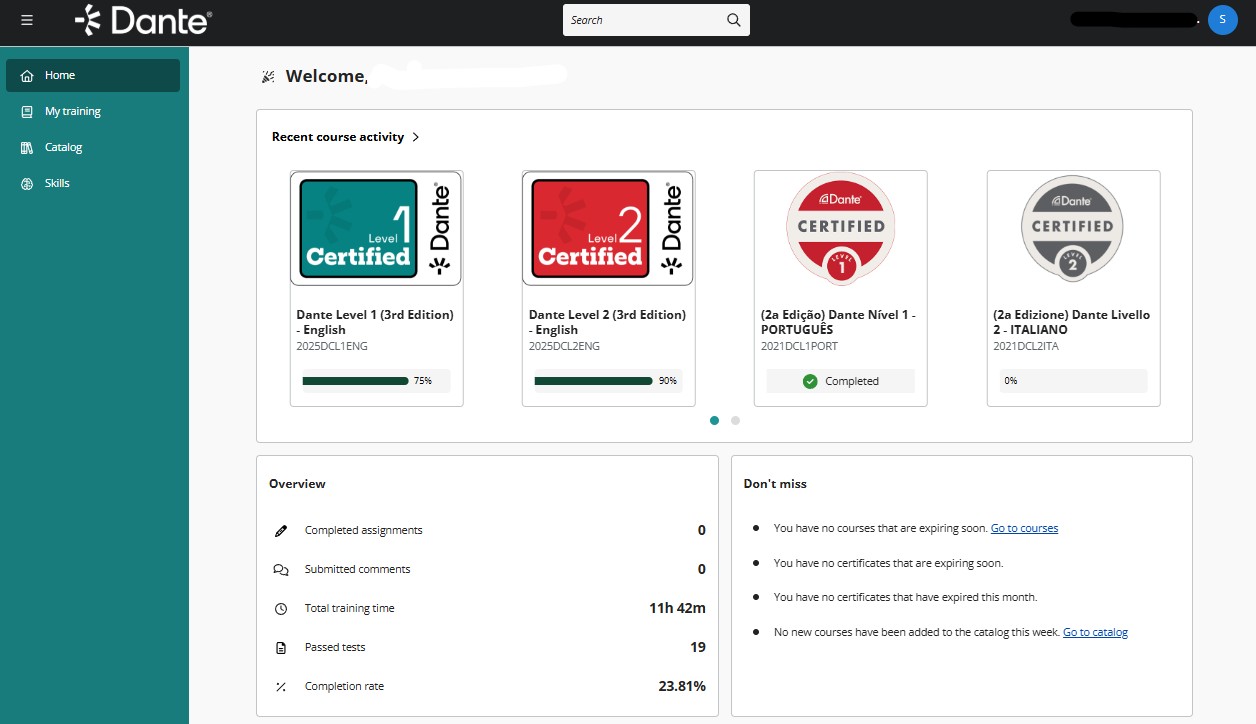Click the '23.81%' completion rate value
This screenshot has width=1256, height=724.
click(x=680, y=686)
